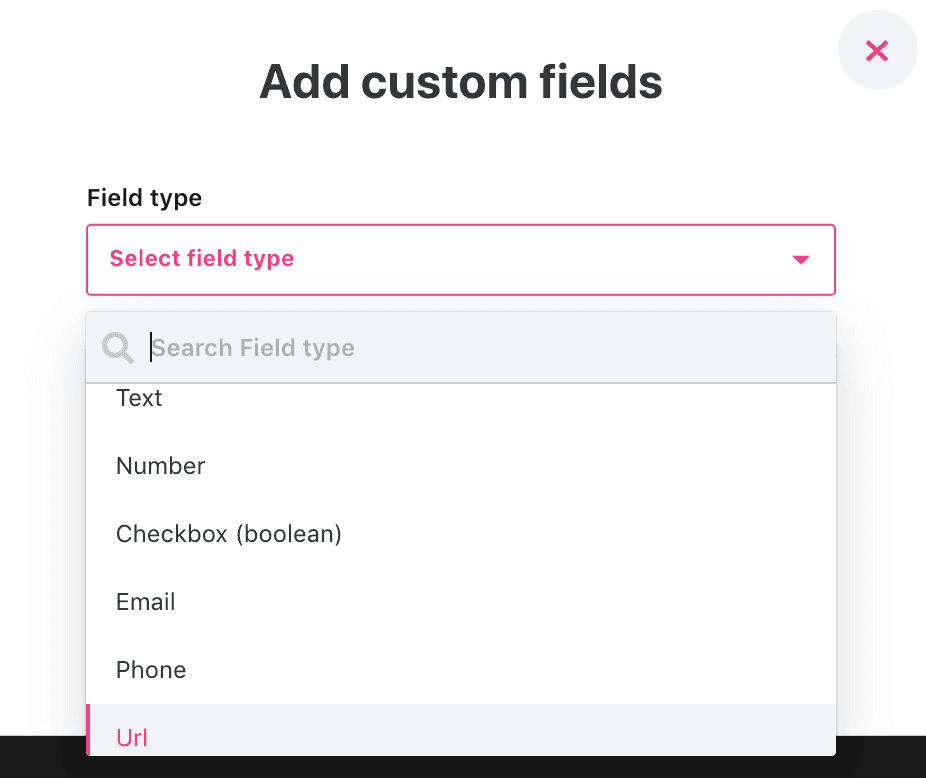This screenshot has height=778, width=926.
Task: Click the word 'boolean' in Checkbox option
Action: tap(289, 534)
